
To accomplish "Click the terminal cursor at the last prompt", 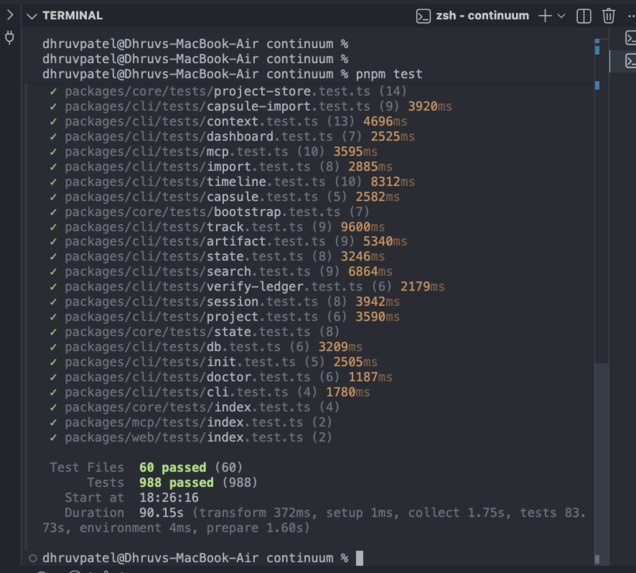I will [359, 558].
